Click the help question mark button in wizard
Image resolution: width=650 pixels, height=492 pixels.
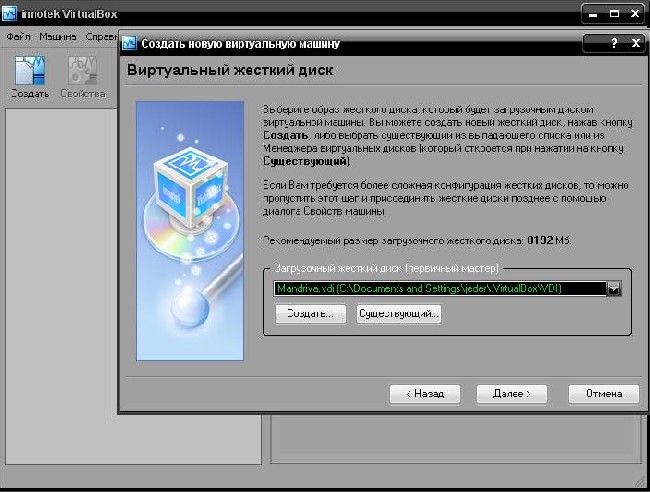(x=614, y=43)
